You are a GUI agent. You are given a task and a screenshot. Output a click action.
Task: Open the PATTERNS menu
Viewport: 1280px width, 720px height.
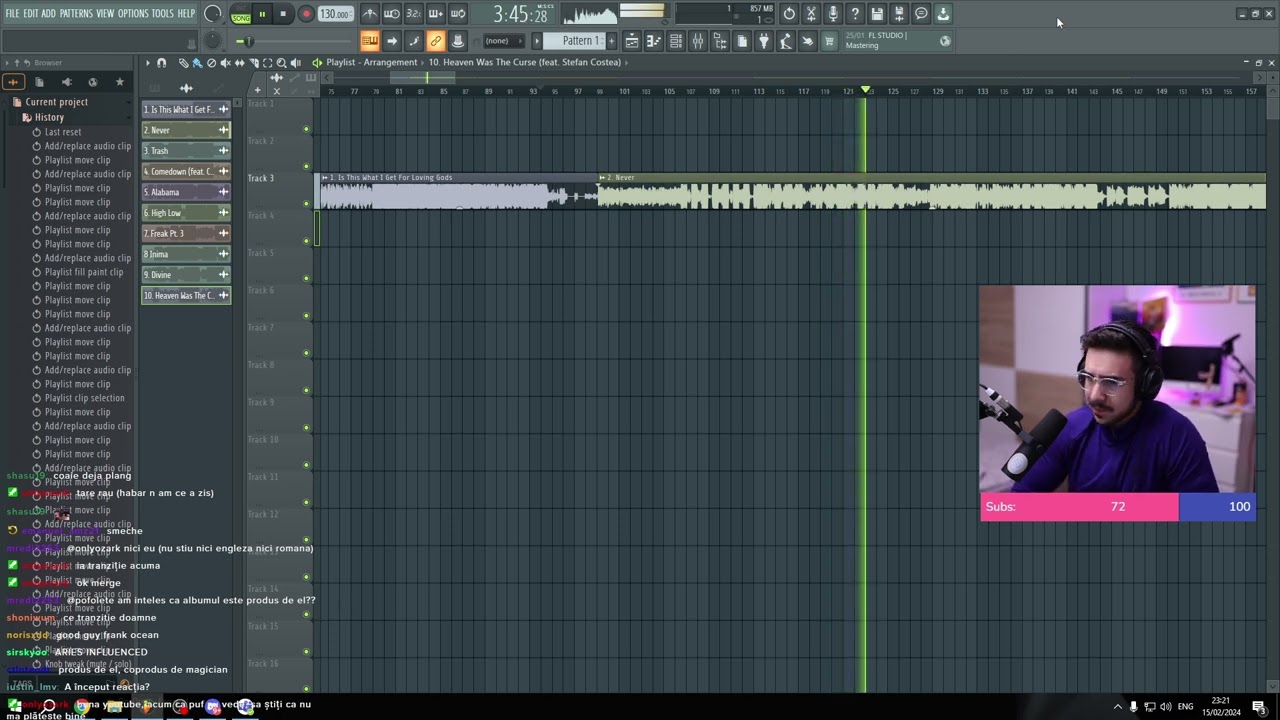(x=76, y=14)
